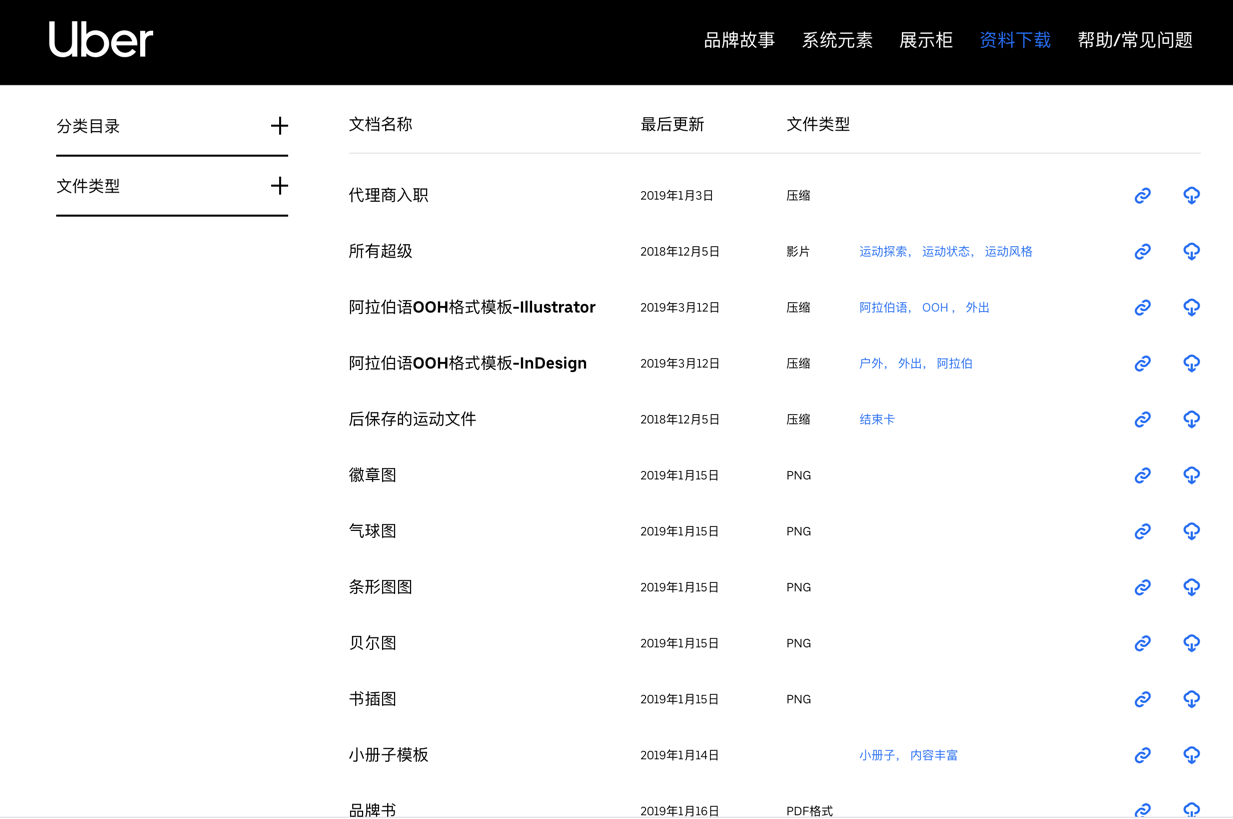Copy link for 代理商入职 row
Image resolution: width=1233 pixels, height=819 pixels.
point(1142,196)
